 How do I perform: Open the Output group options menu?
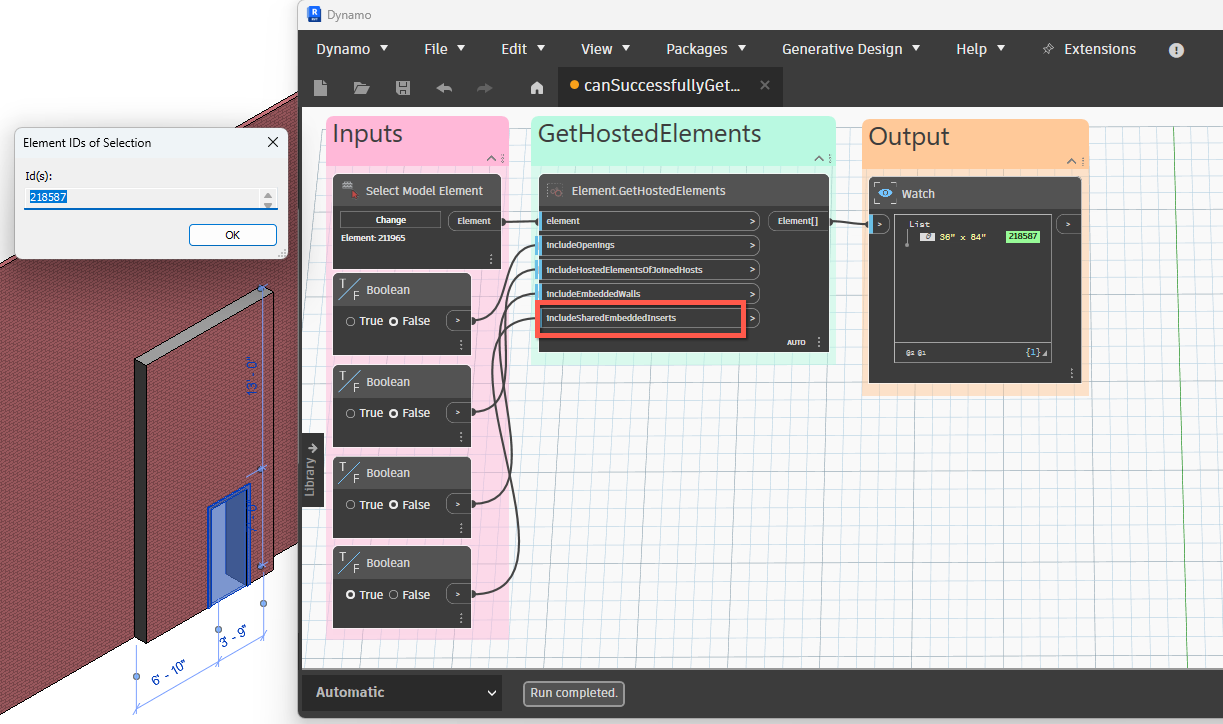point(1082,159)
